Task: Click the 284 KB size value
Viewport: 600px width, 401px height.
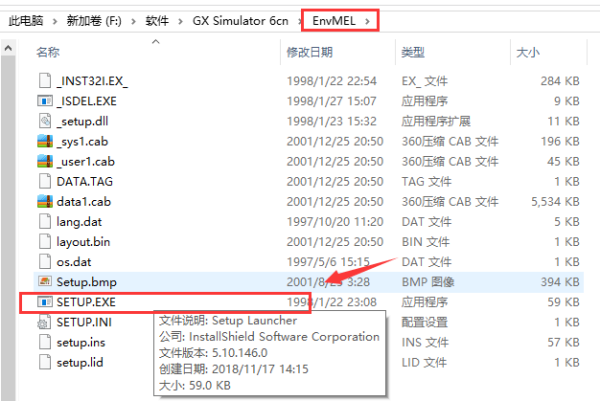Action: pos(560,81)
